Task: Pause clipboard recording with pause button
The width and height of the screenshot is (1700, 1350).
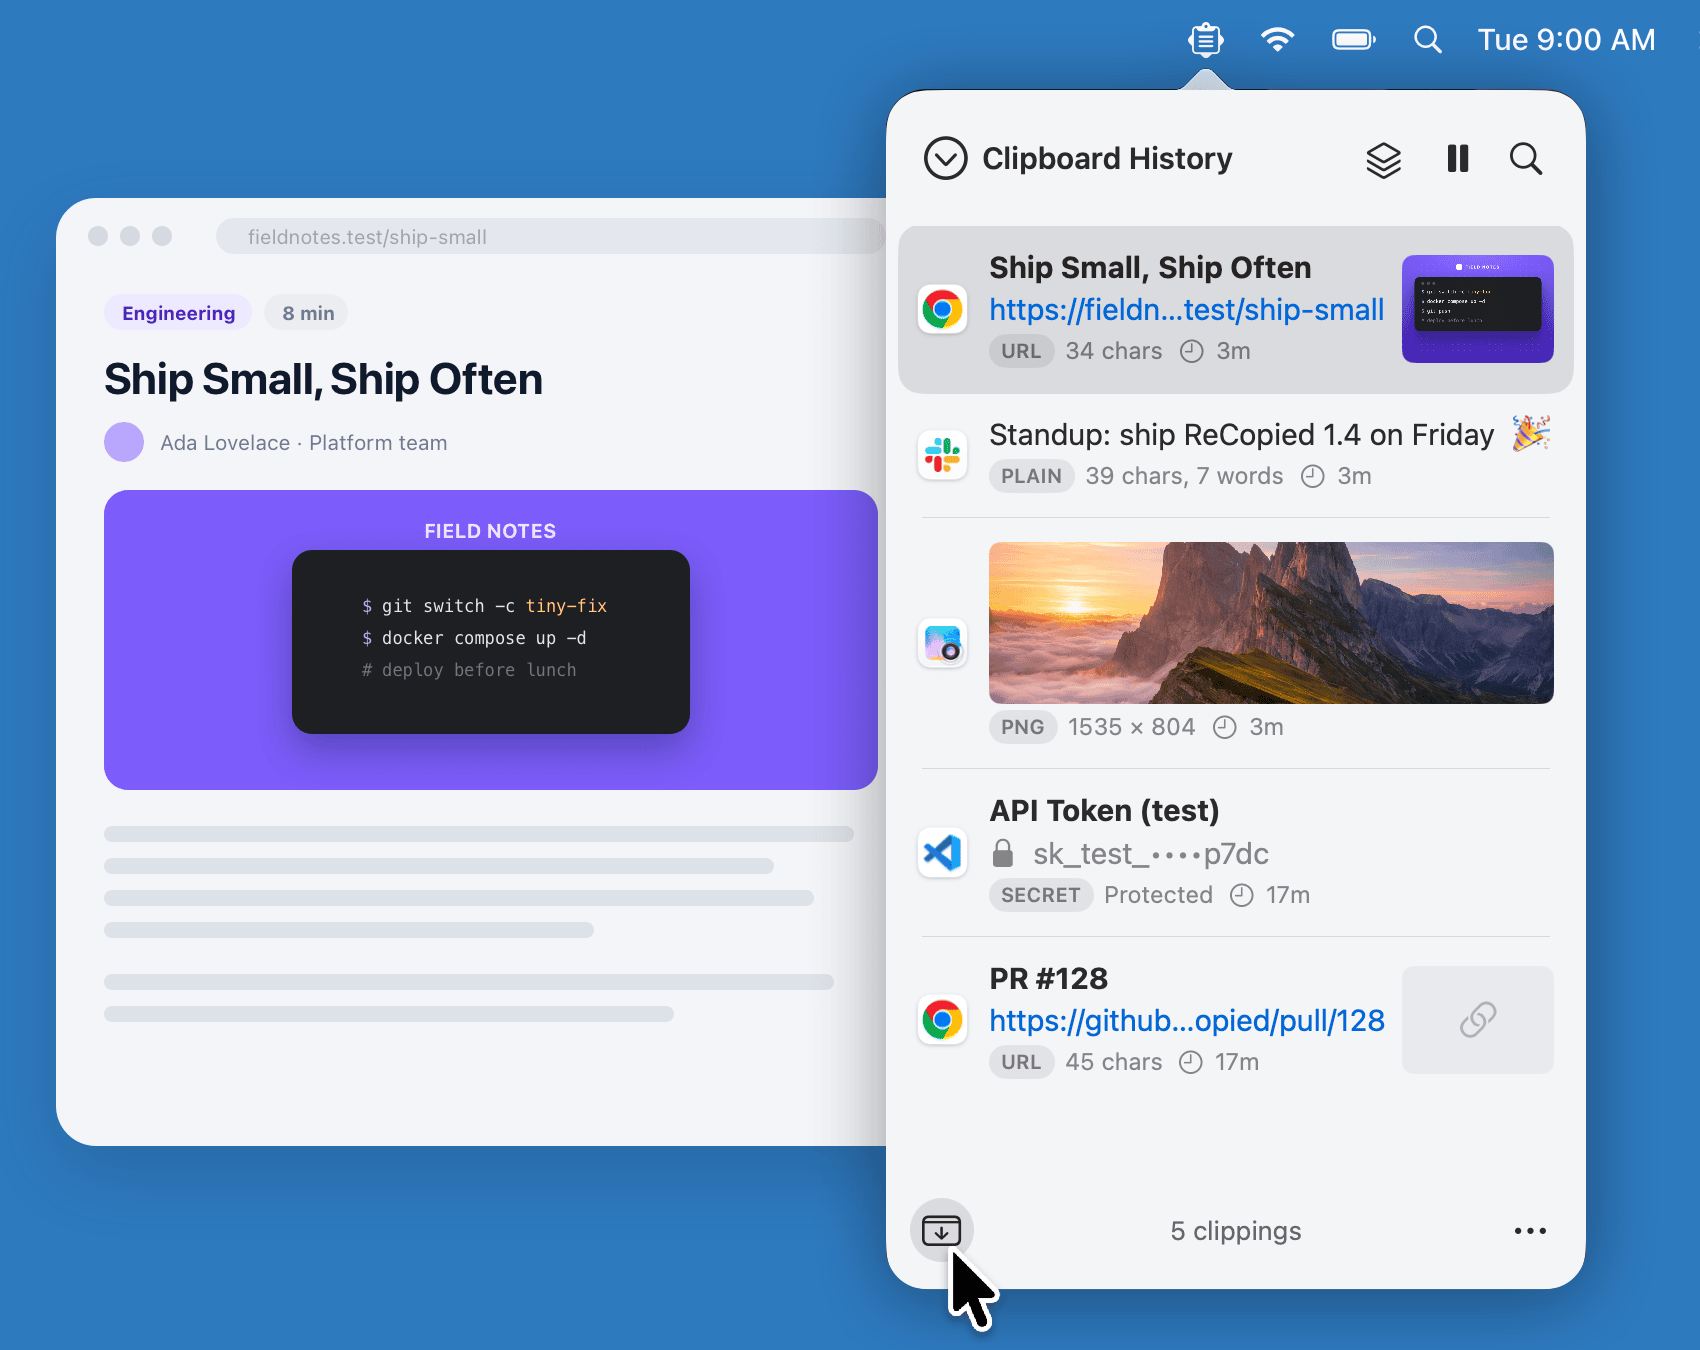Action: pyautogui.click(x=1458, y=158)
